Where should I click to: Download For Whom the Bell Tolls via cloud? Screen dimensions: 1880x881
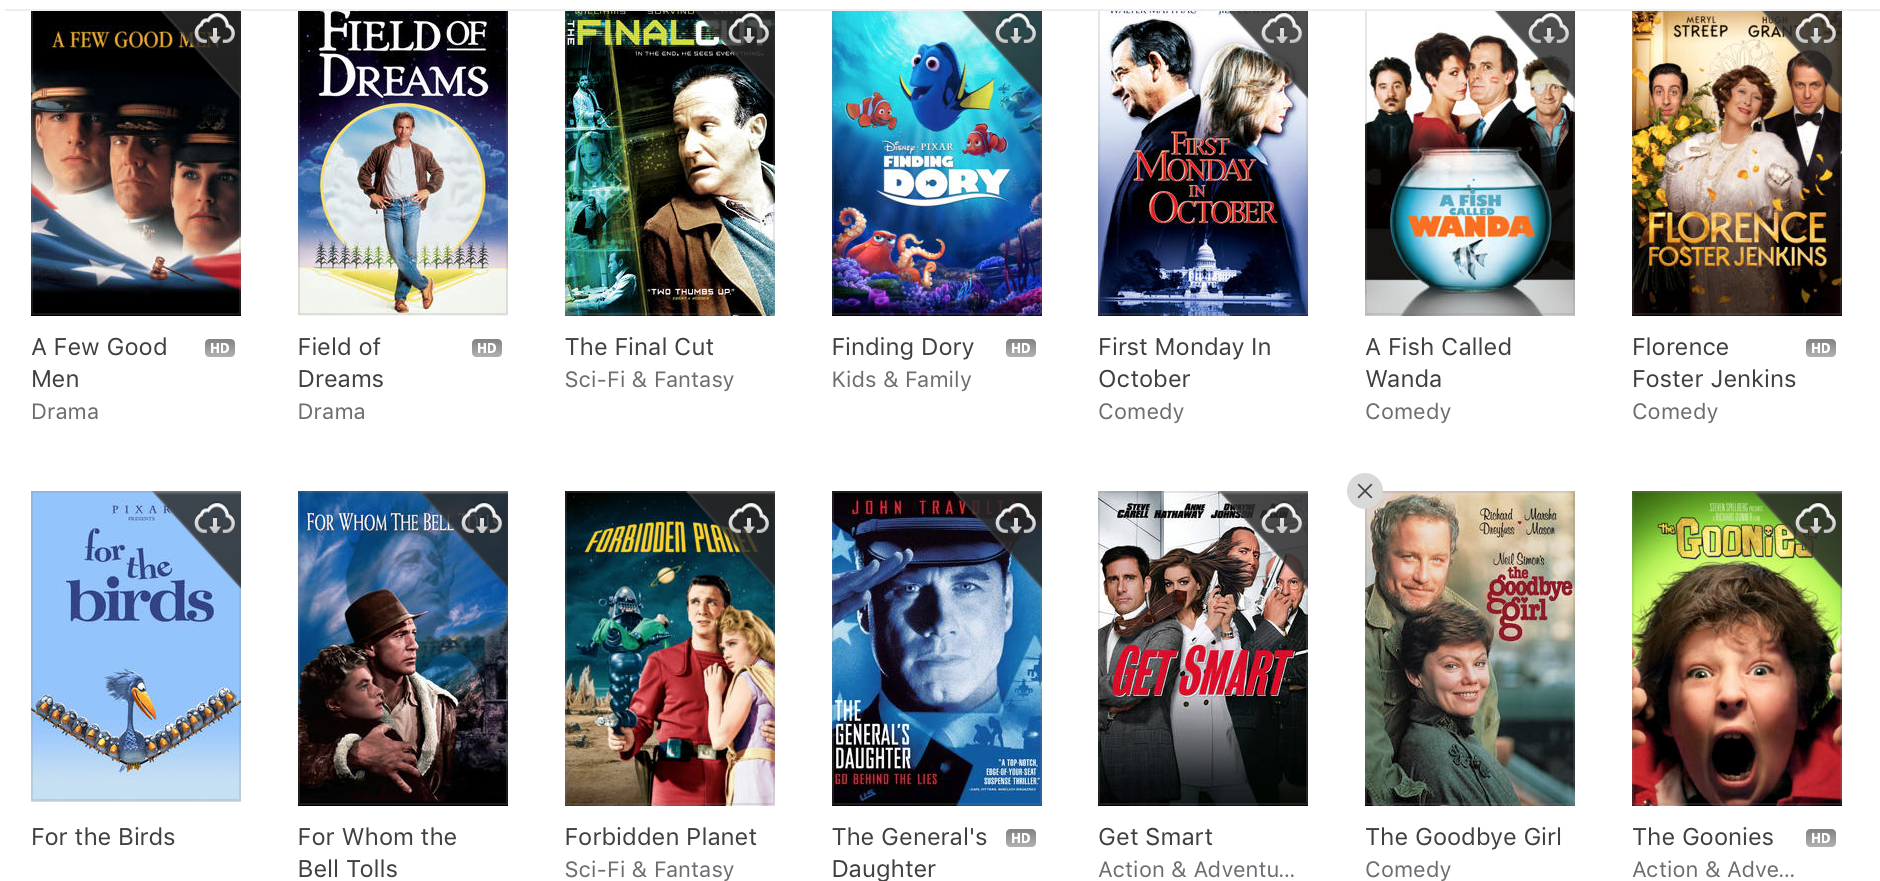482,520
